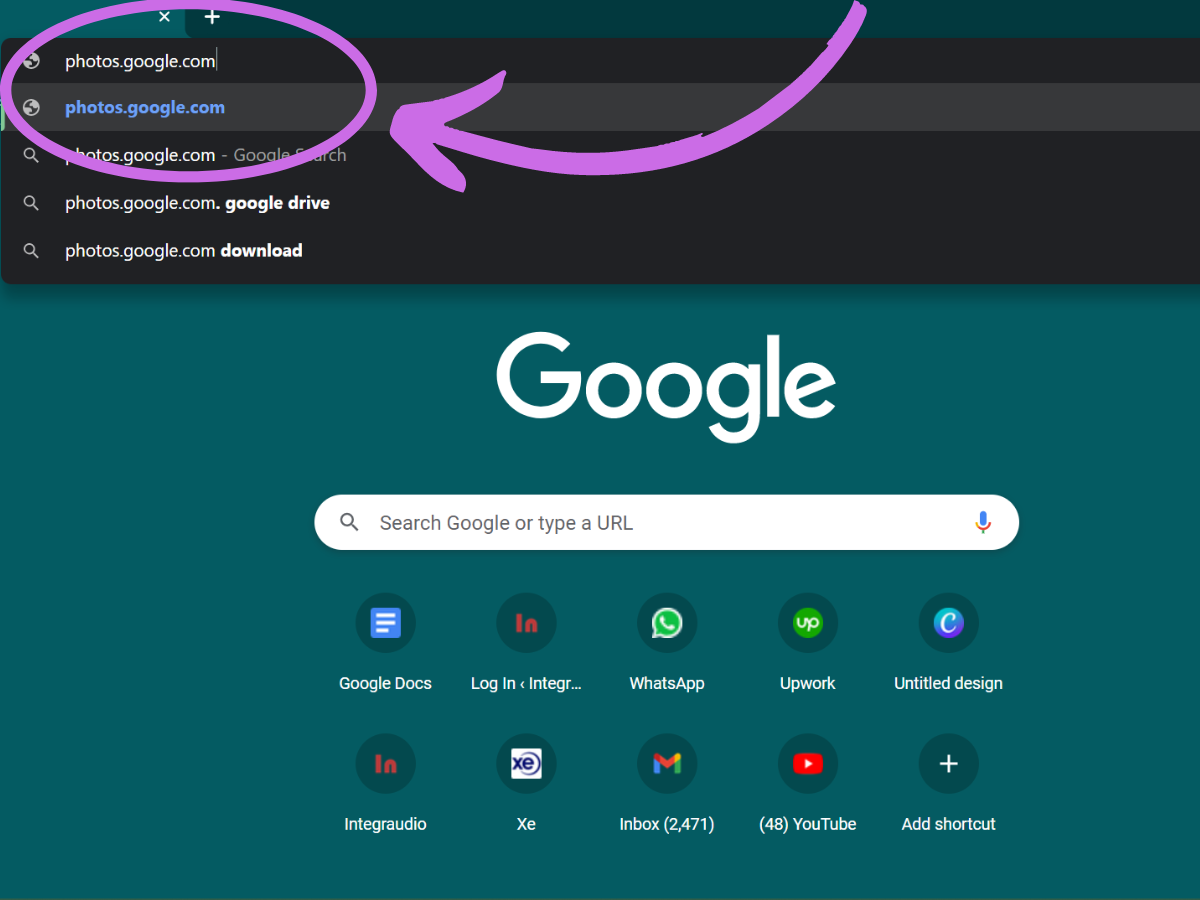Open the '(48) YouTube' shortcut
The image size is (1200, 900).
pos(807,784)
